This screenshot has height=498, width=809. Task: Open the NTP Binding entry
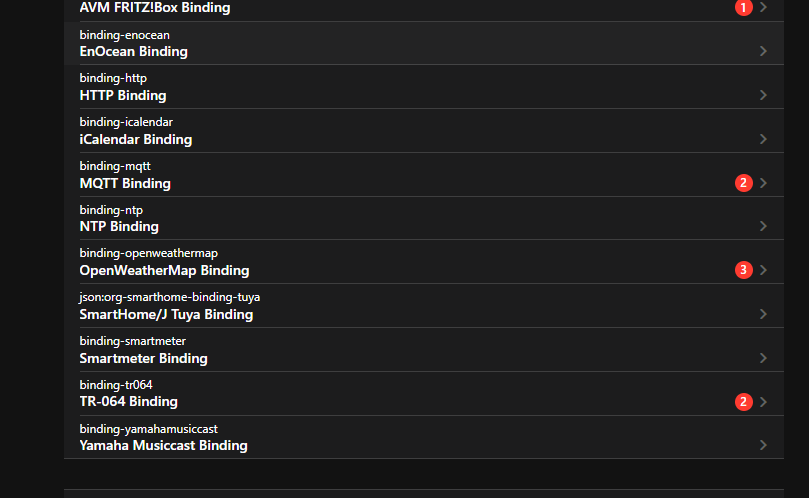[x=119, y=226]
